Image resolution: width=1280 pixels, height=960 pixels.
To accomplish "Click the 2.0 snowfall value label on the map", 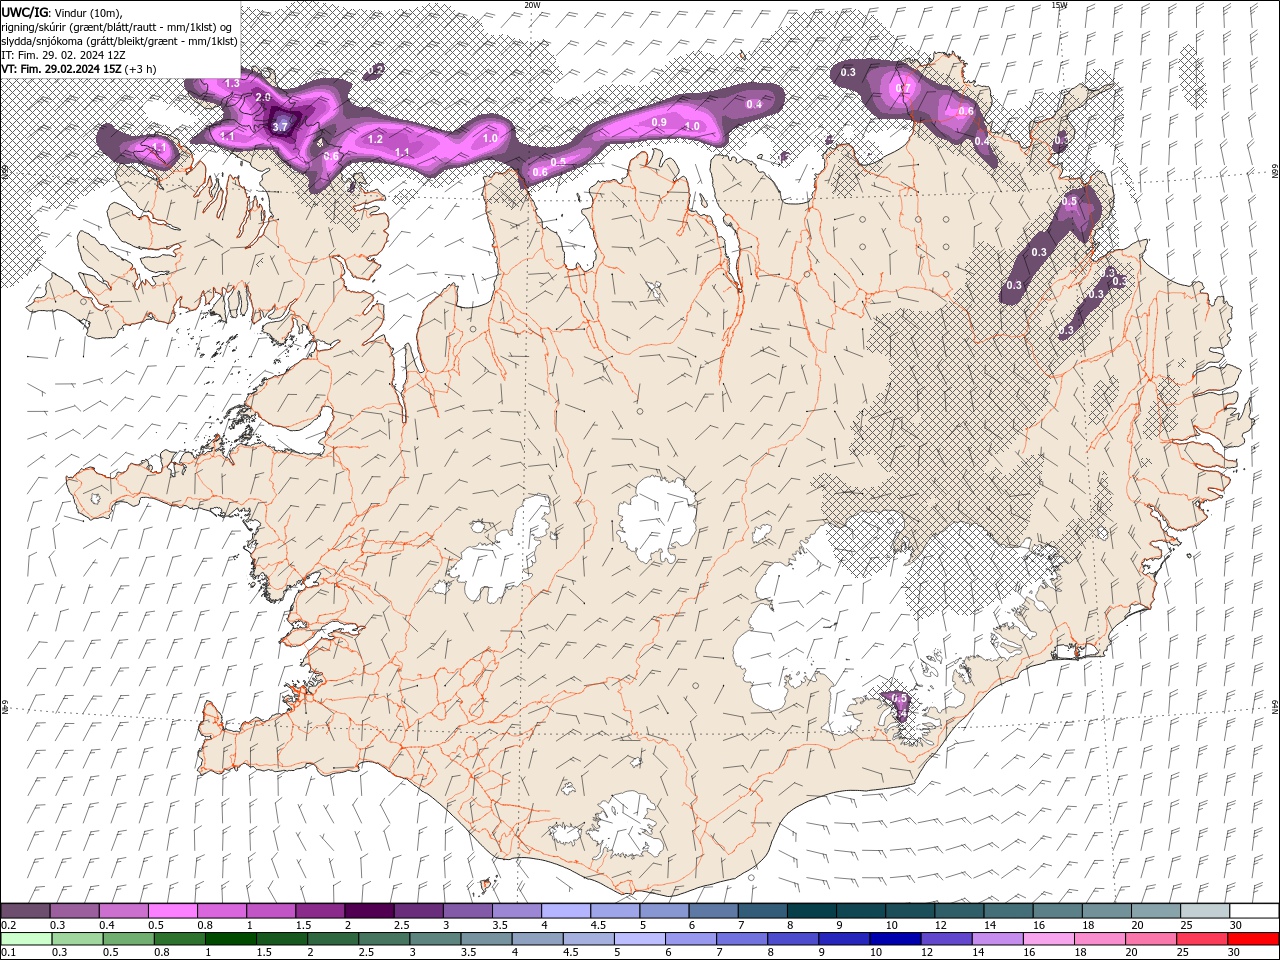I will click(x=263, y=97).
